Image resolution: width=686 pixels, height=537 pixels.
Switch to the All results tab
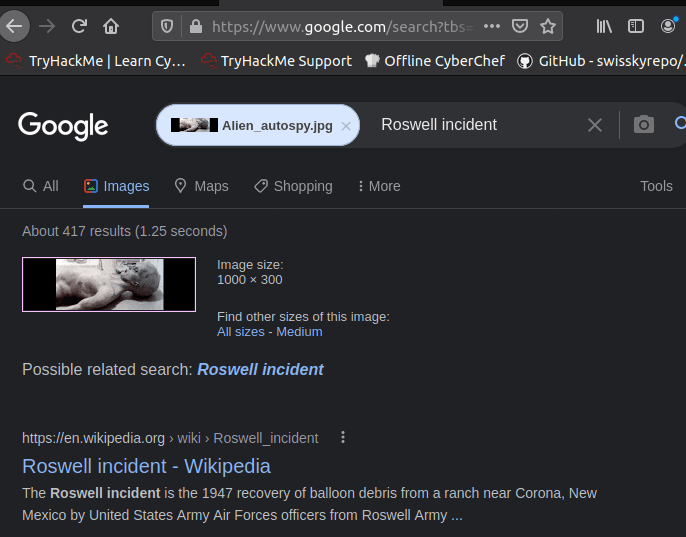coord(40,186)
